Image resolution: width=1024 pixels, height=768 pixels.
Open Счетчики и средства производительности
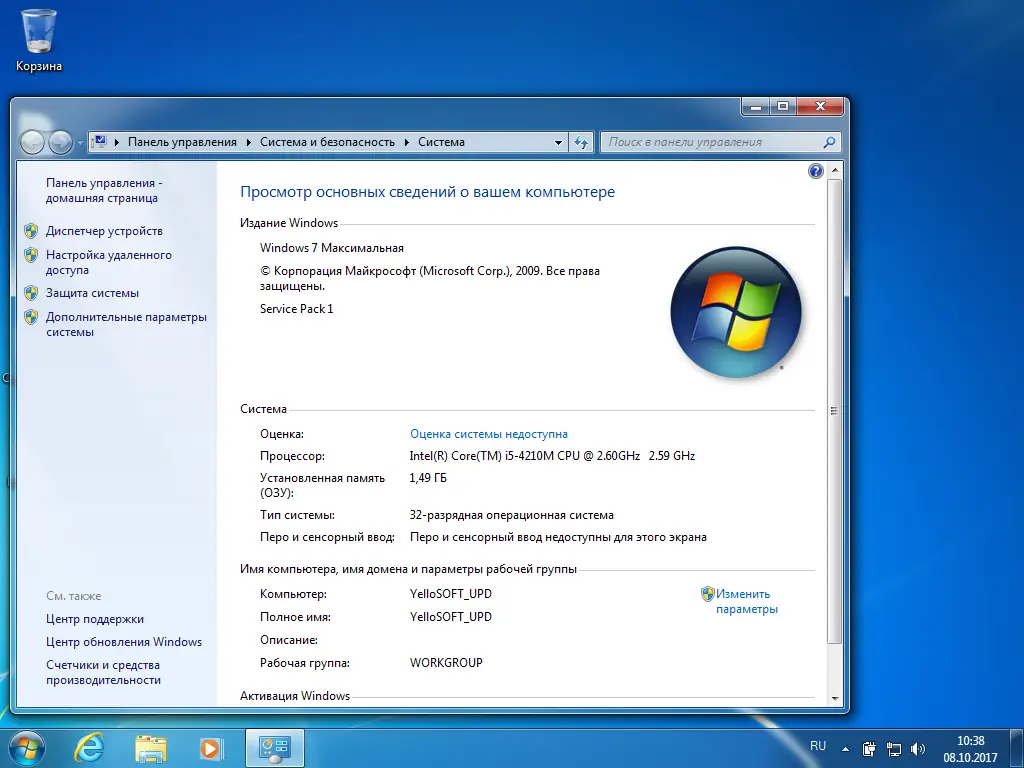pyautogui.click(x=103, y=673)
